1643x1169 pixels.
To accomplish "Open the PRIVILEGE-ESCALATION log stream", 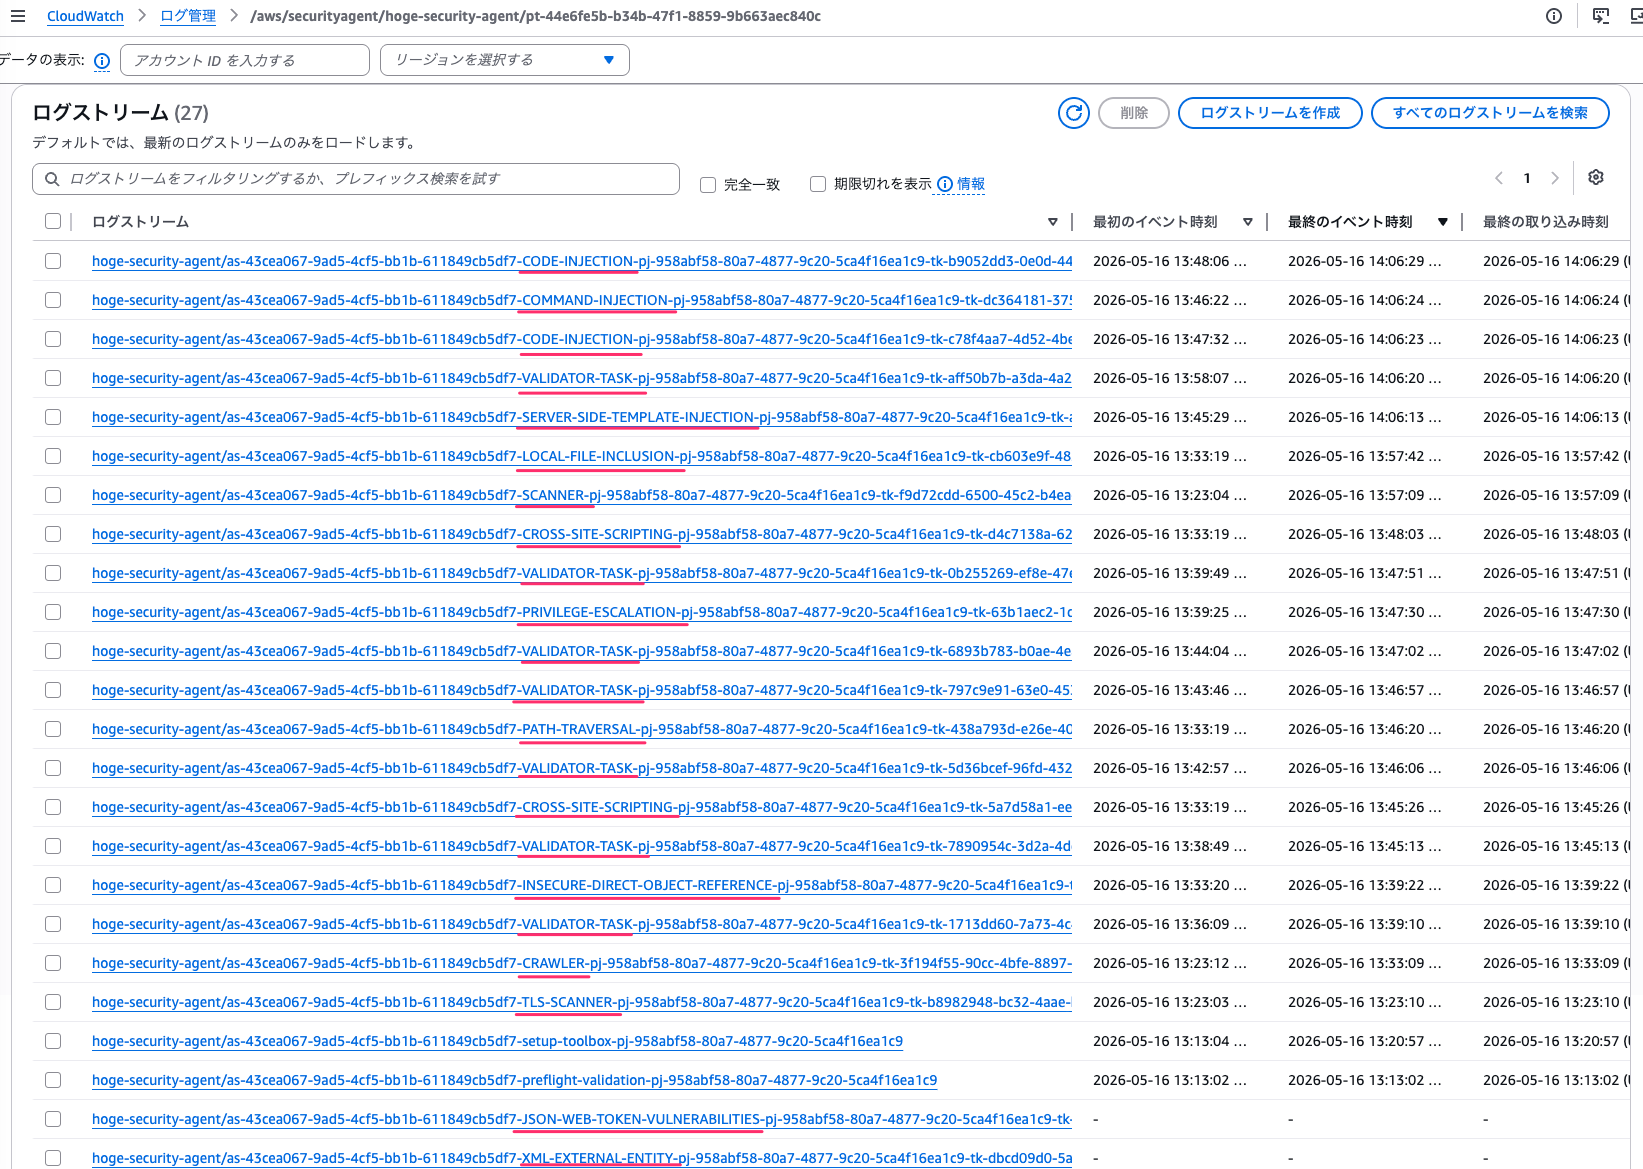I will [582, 612].
